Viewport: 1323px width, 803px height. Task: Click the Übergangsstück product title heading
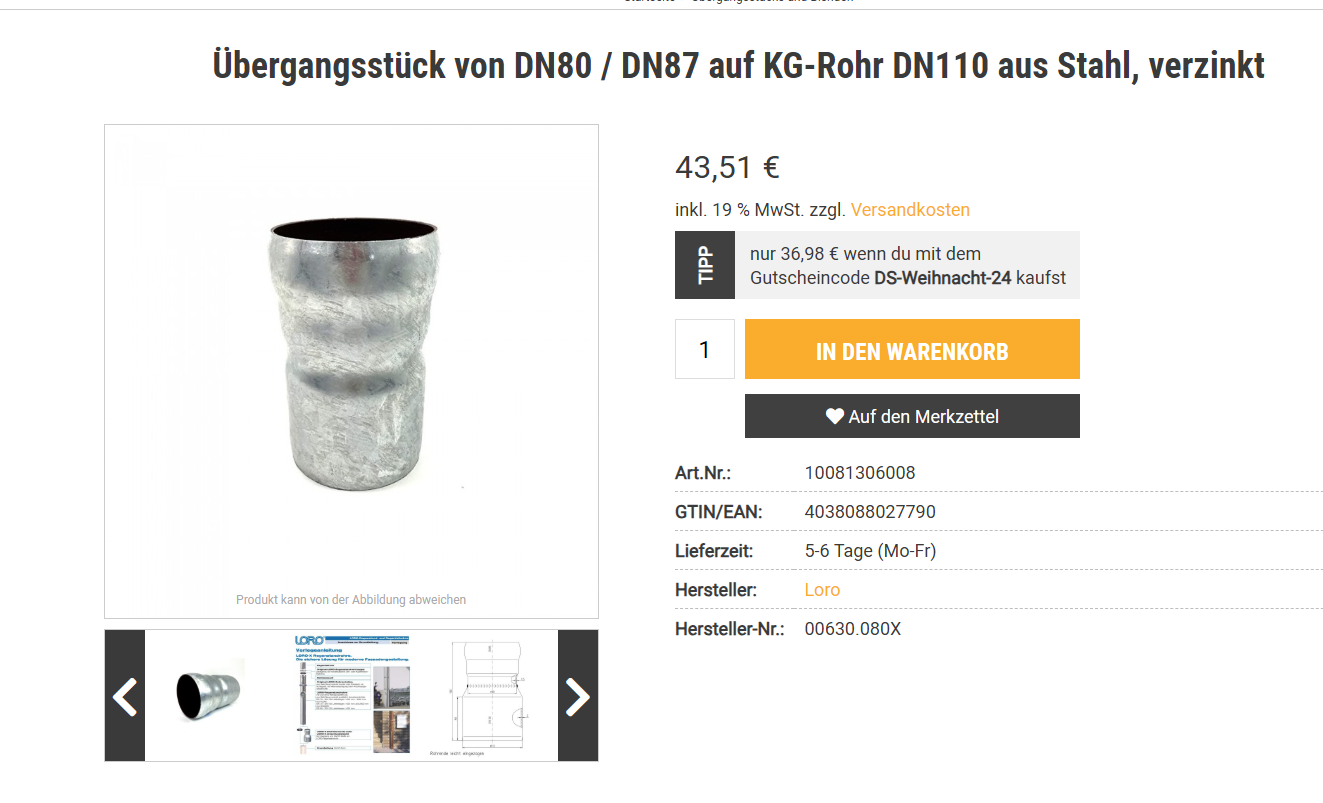click(x=739, y=66)
